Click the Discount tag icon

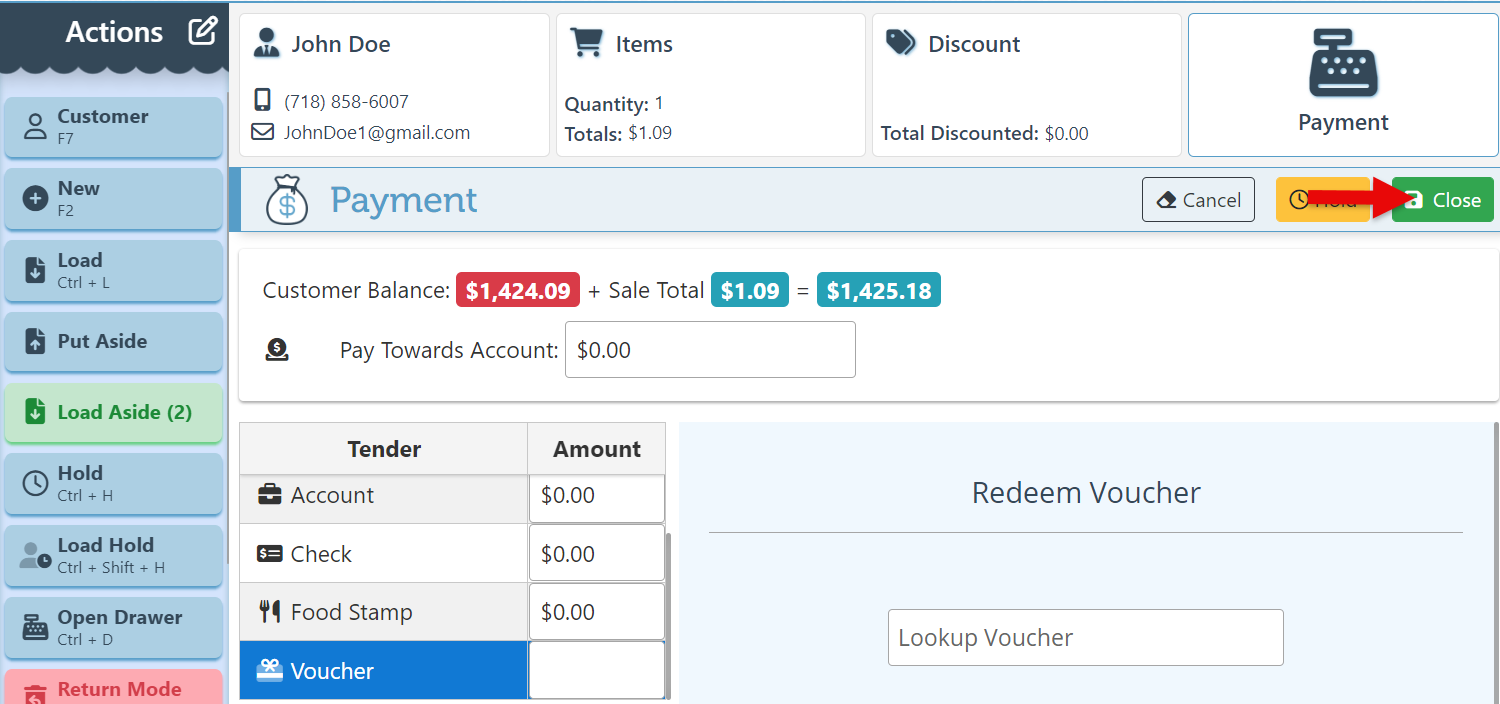[901, 43]
